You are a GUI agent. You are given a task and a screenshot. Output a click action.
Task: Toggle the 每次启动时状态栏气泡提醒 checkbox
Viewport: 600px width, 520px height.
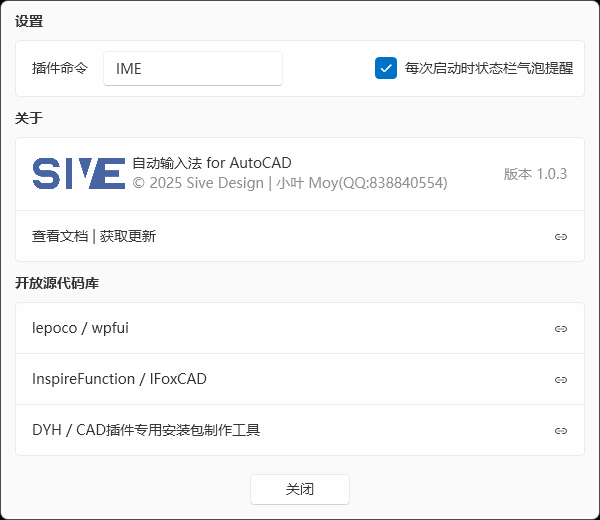[386, 68]
